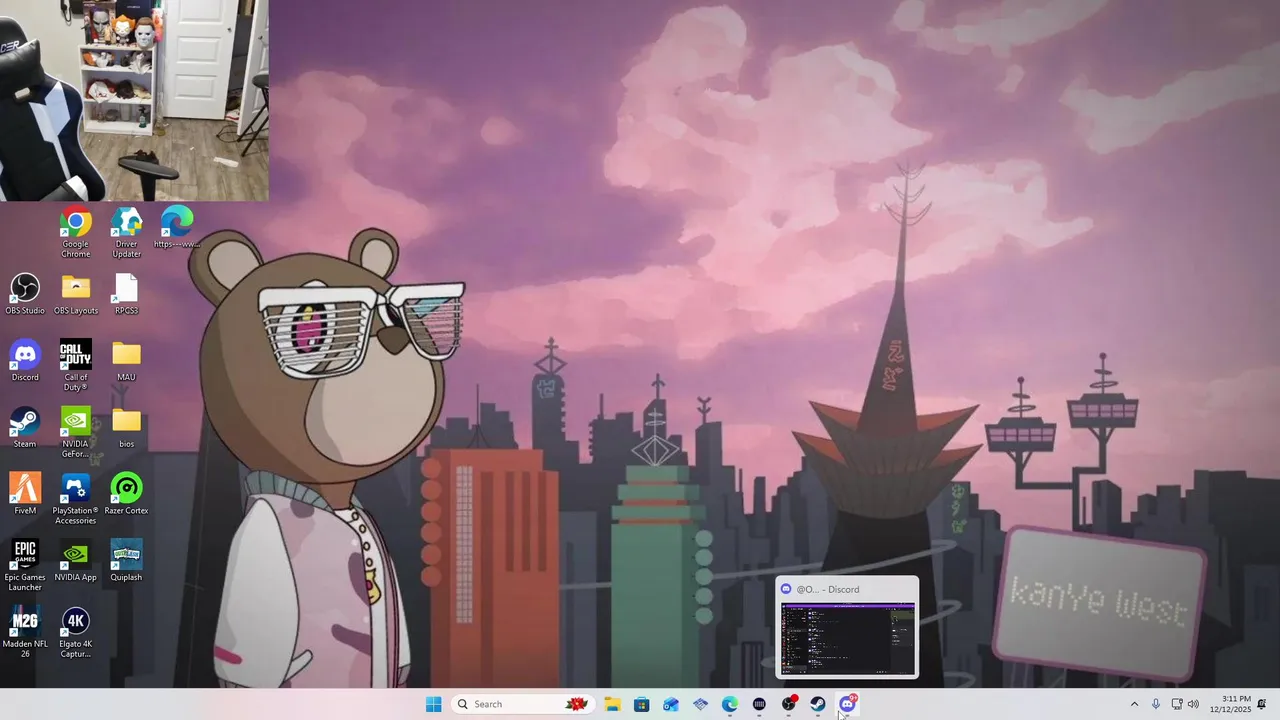1280x720 pixels.
Task: Select OBS Studio desktop icon
Action: click(25, 294)
